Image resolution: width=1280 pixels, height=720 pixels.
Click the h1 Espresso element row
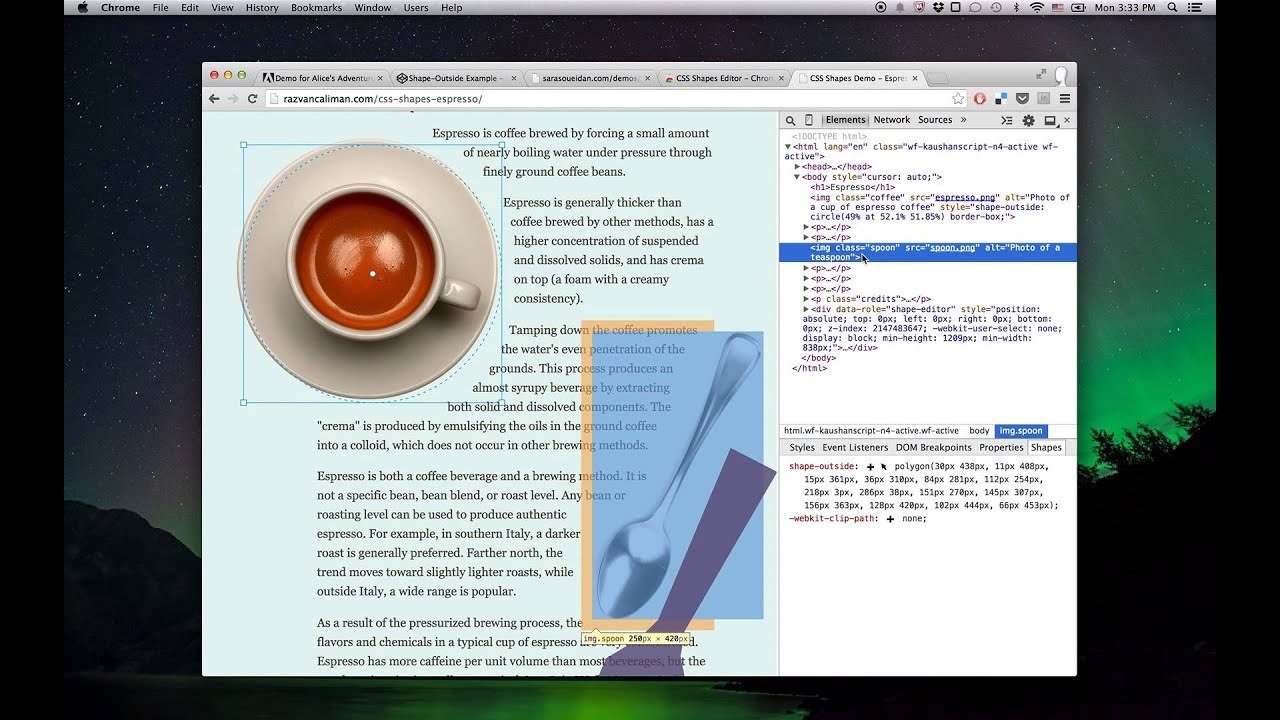[853, 187]
